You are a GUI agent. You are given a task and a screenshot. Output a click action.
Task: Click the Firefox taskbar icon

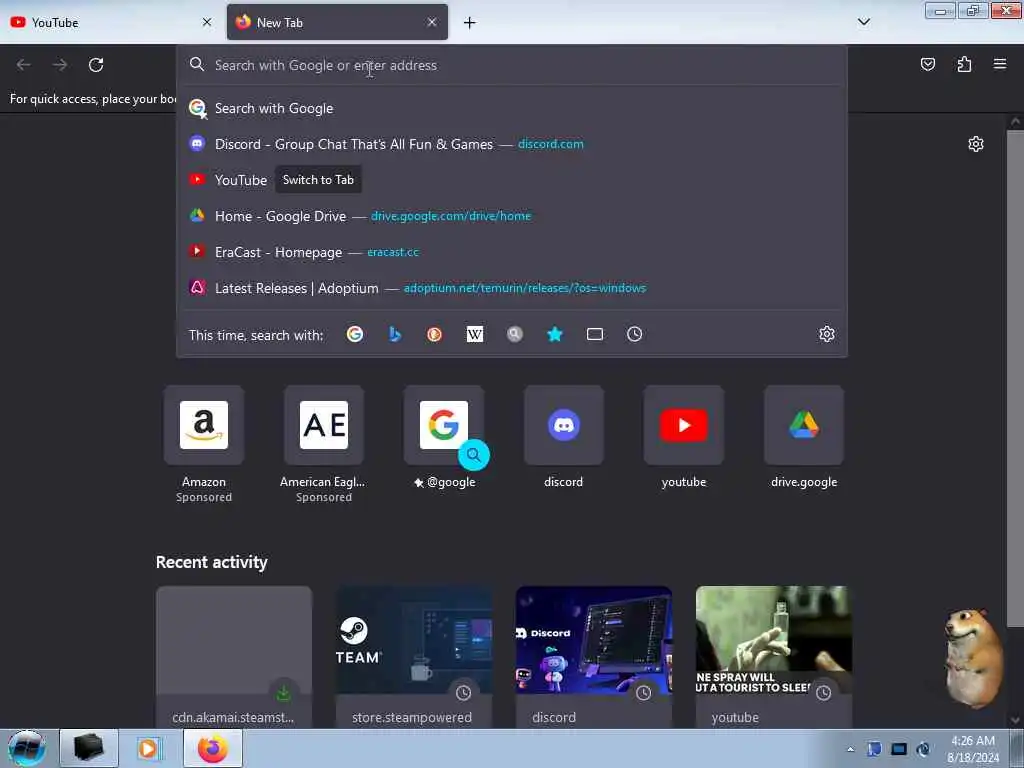tap(213, 748)
